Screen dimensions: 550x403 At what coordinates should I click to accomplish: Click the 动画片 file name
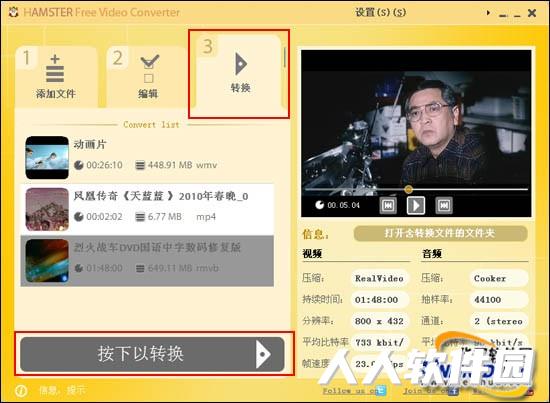pyautogui.click(x=90, y=144)
